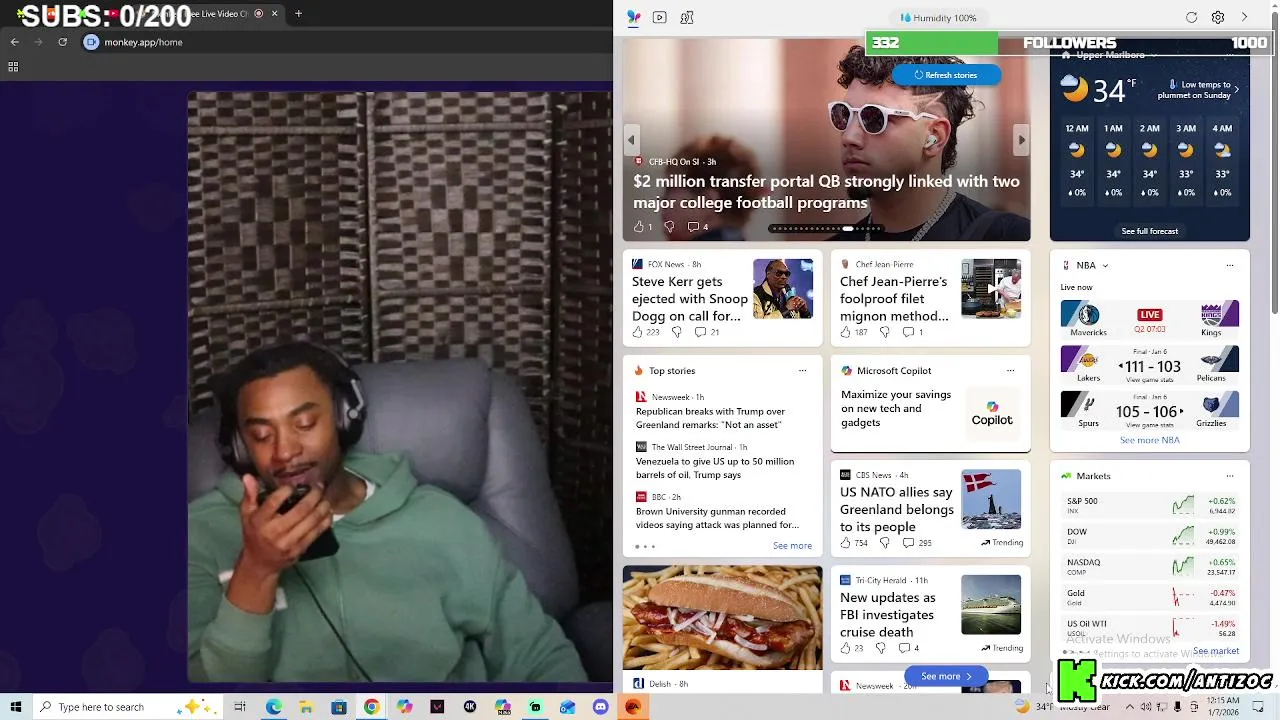Image resolution: width=1280 pixels, height=720 pixels.
Task: Open Chef Jean-Pierre filet mignon article
Action: pyautogui.click(x=894, y=298)
